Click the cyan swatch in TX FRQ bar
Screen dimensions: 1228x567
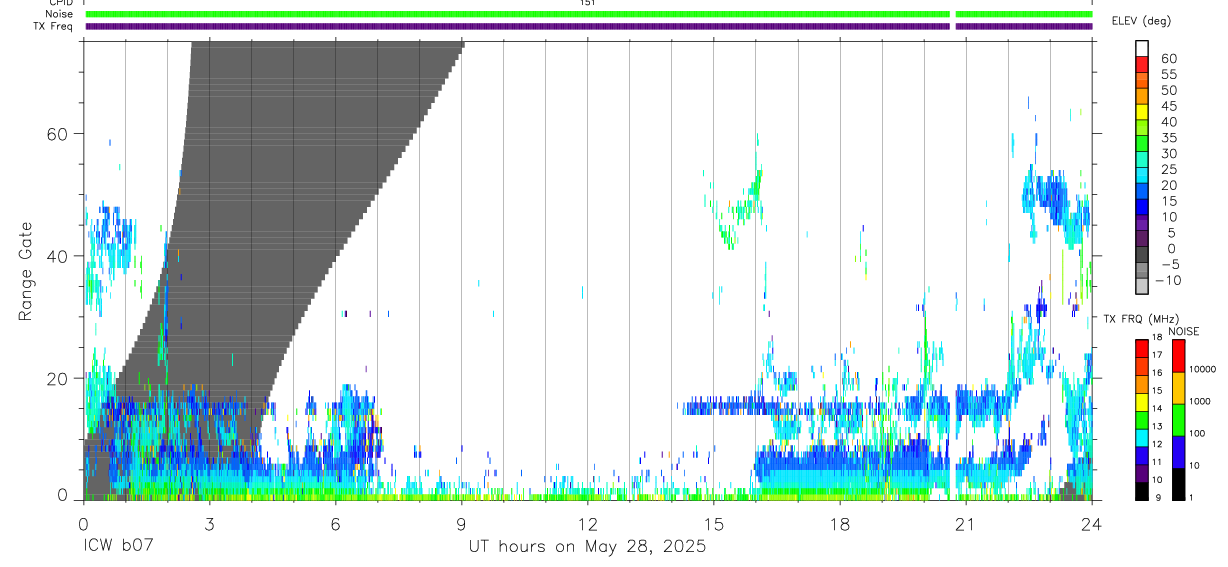pos(1142,436)
